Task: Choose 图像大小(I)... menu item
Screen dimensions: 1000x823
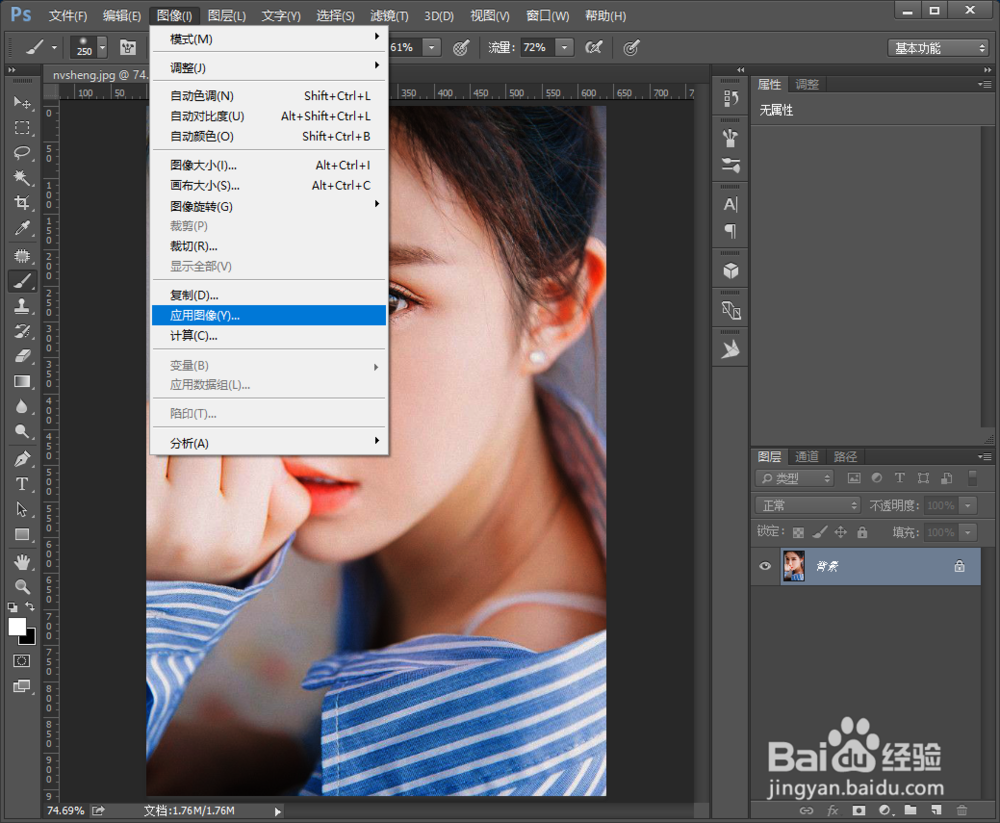Action: [269, 165]
